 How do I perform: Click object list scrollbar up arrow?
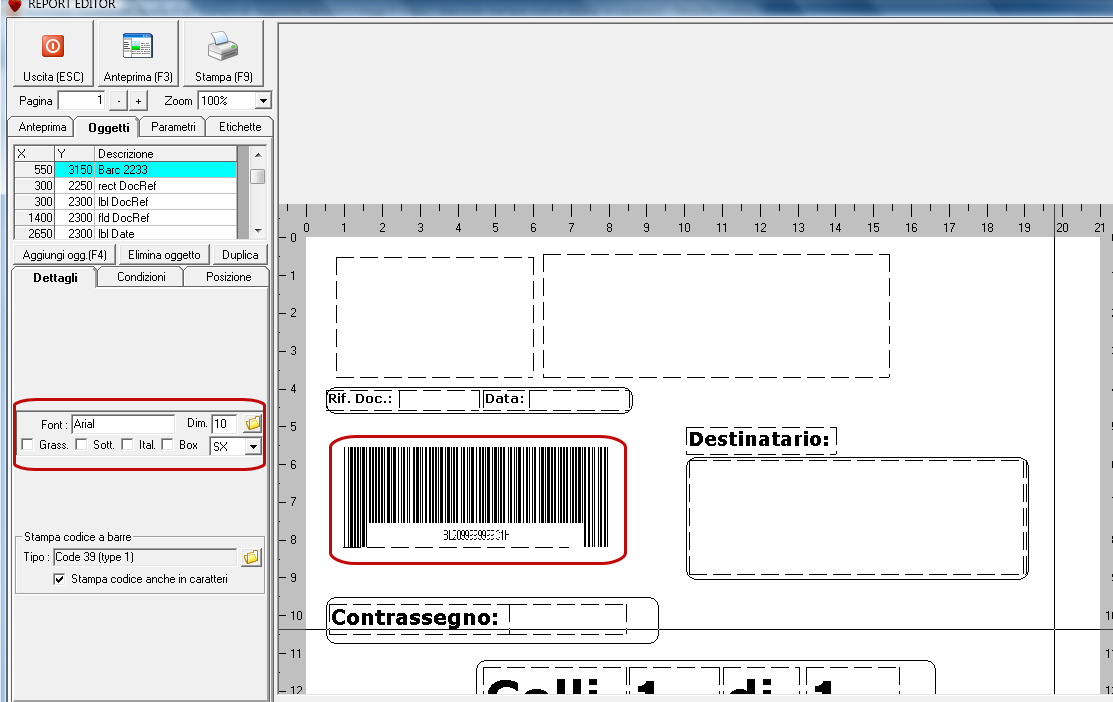point(258,154)
